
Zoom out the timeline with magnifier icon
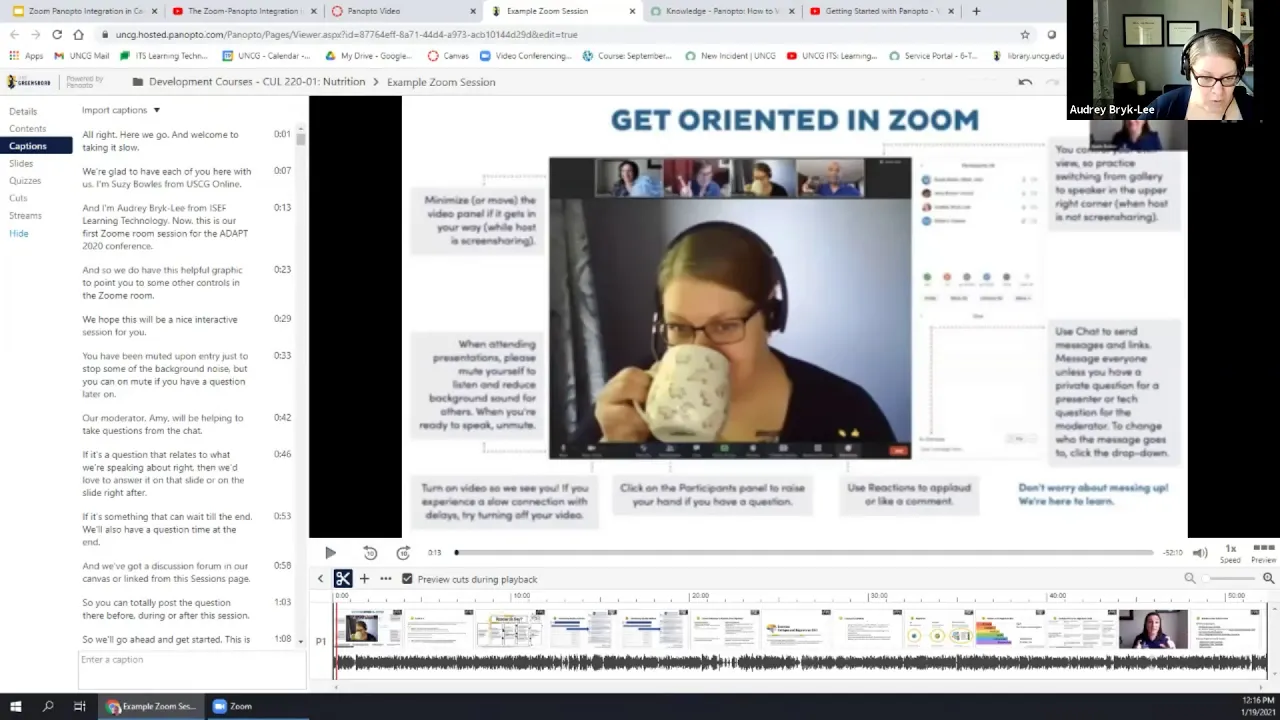1190,578
